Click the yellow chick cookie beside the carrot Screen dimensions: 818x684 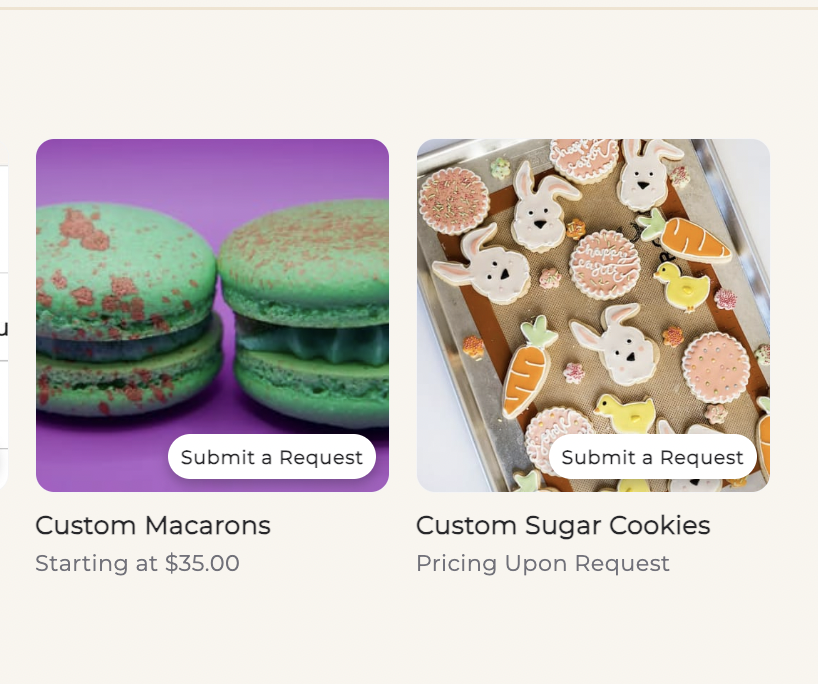681,287
